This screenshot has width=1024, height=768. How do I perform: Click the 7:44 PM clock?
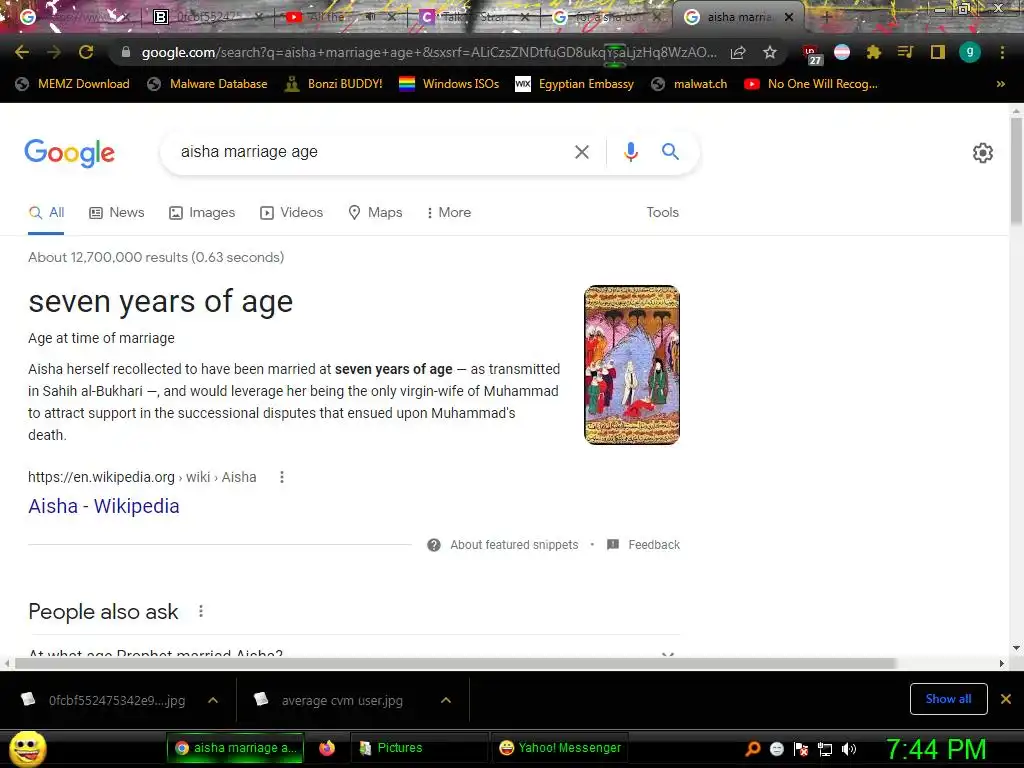click(x=935, y=749)
